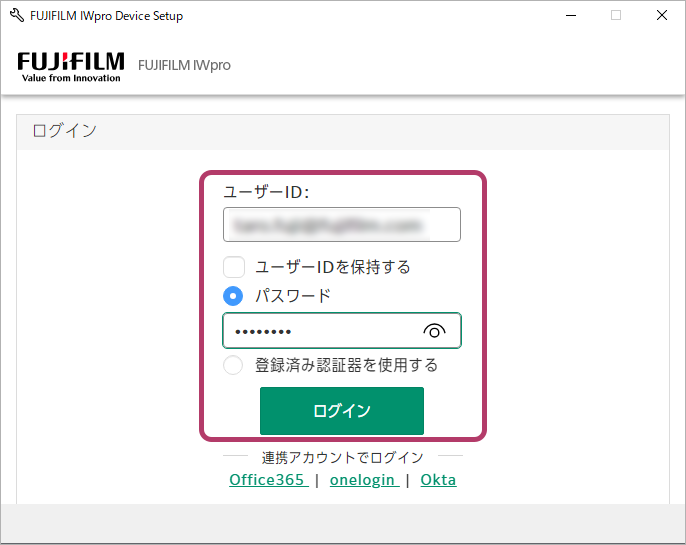Click the wrench app icon in title bar
The image size is (686, 545).
[16, 16]
